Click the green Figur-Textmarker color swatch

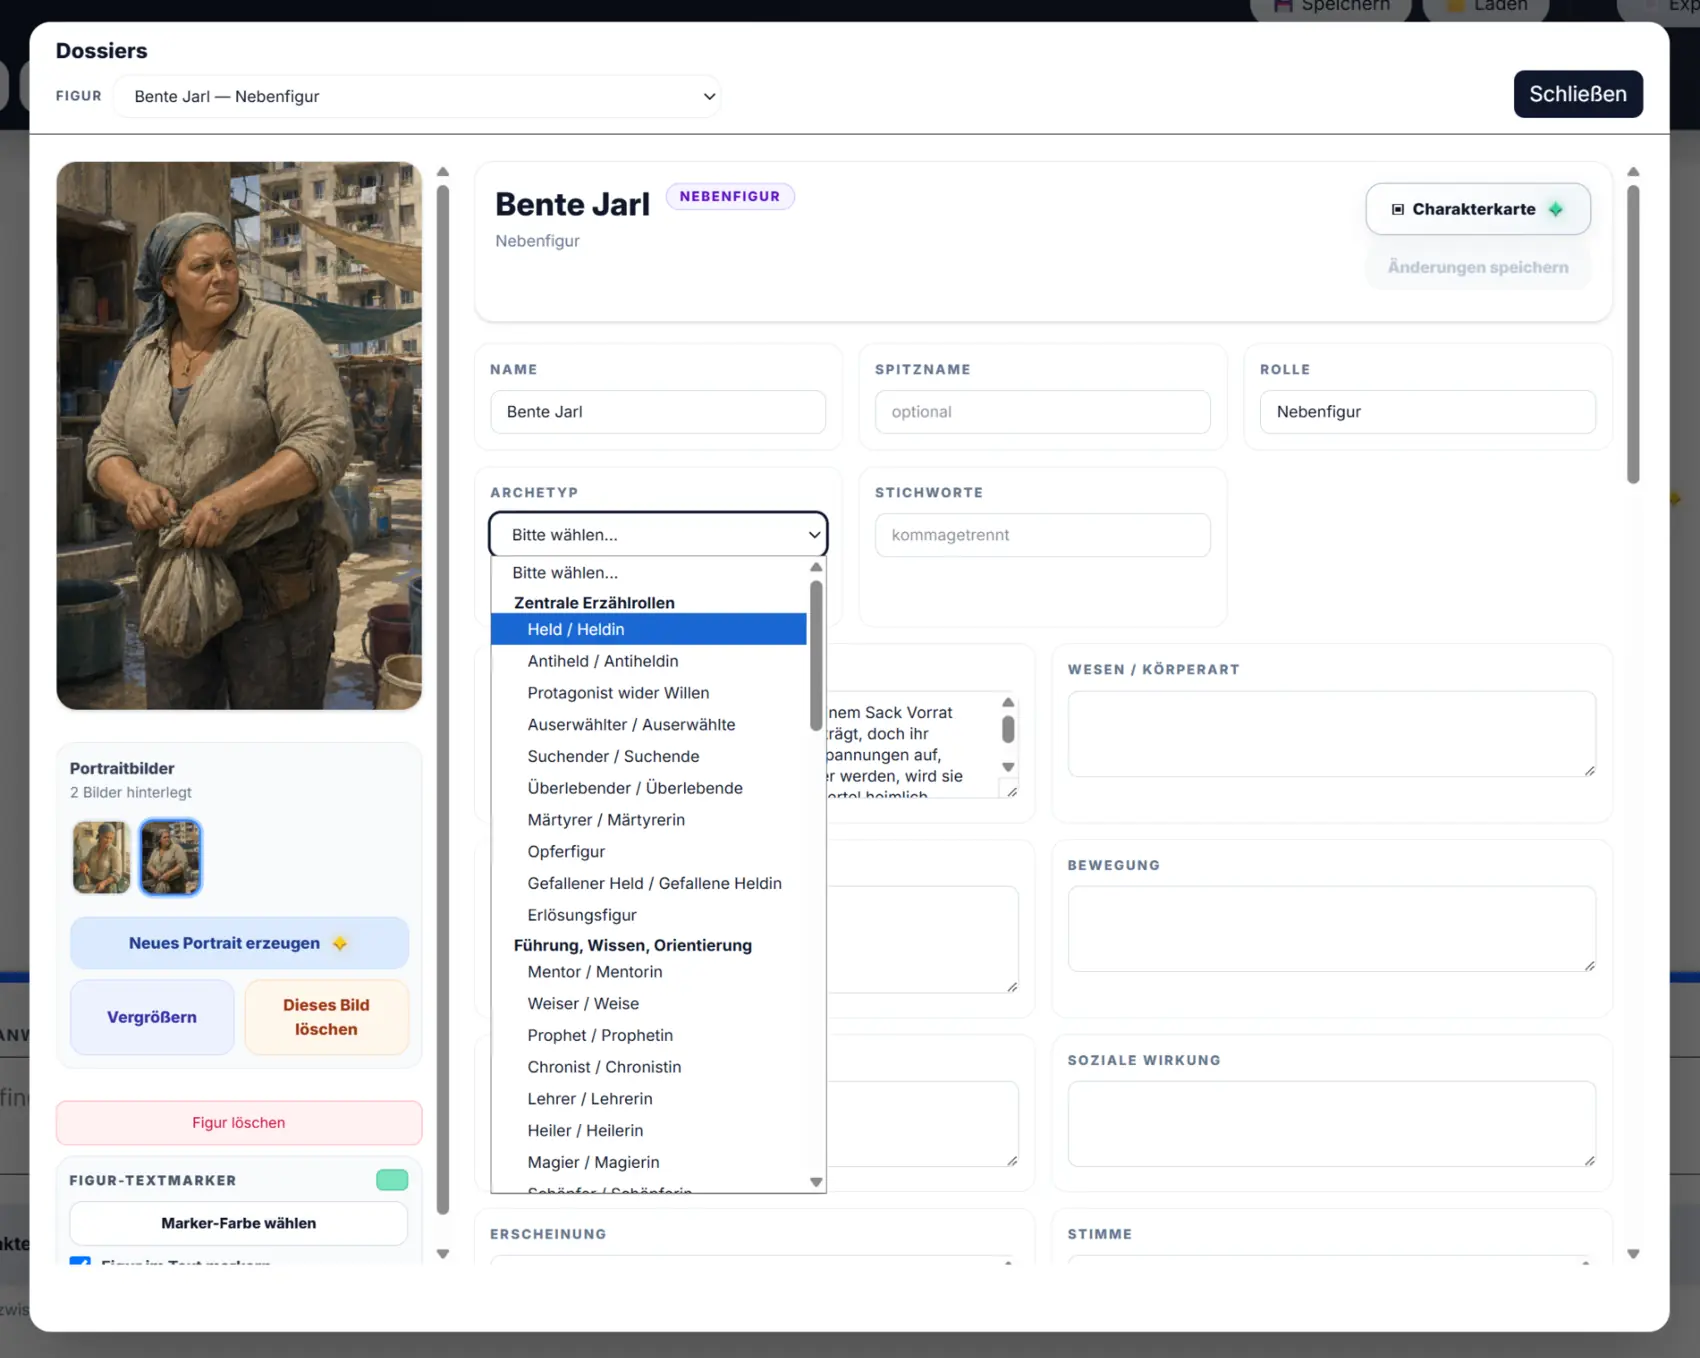pyautogui.click(x=392, y=1180)
